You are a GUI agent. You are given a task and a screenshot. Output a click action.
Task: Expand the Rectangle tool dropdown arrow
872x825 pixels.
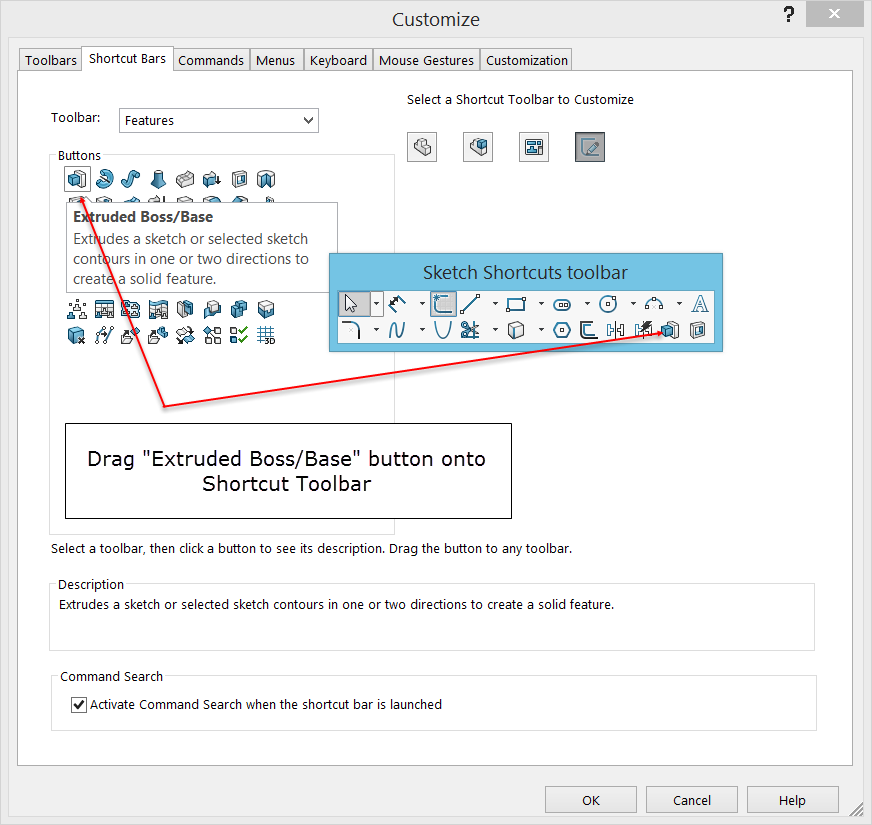point(541,303)
